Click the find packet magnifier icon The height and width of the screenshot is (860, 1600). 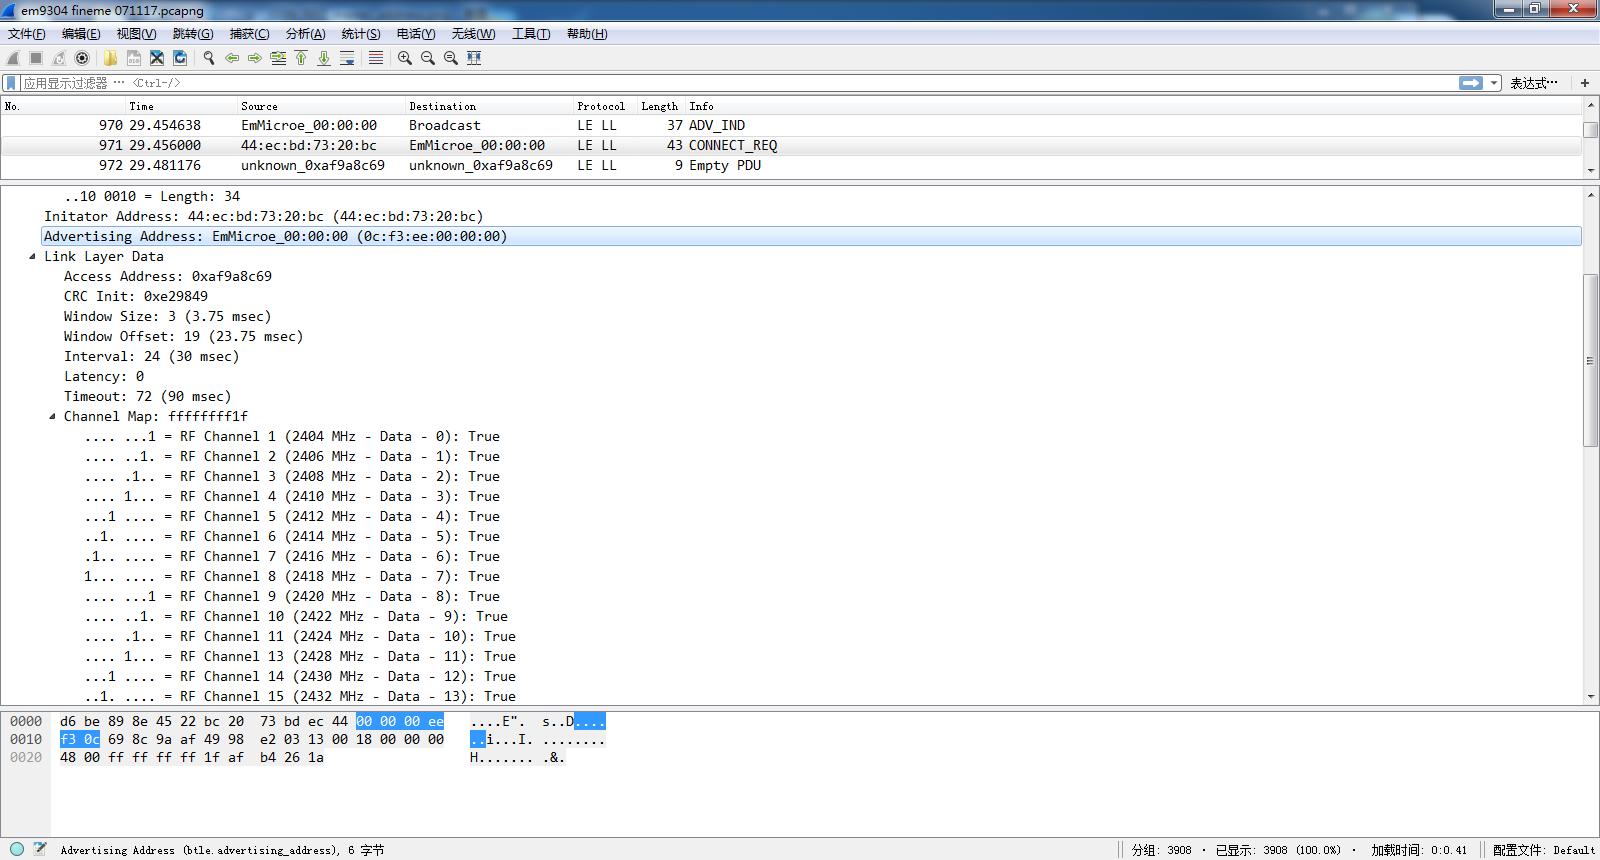tap(209, 58)
